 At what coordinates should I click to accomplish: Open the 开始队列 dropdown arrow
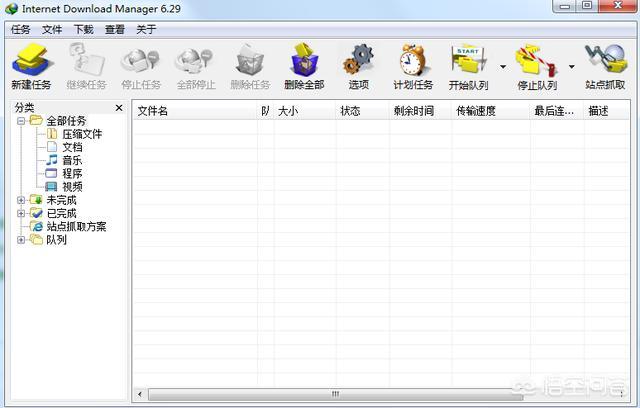pos(503,67)
